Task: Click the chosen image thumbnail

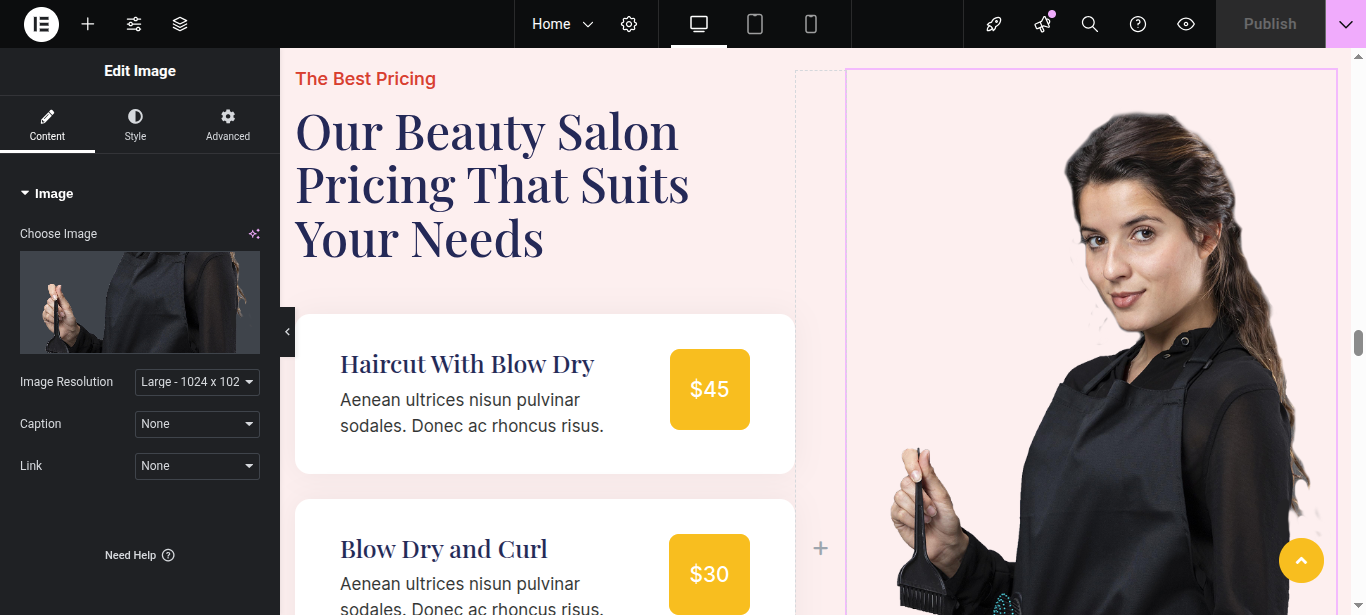Action: point(140,302)
